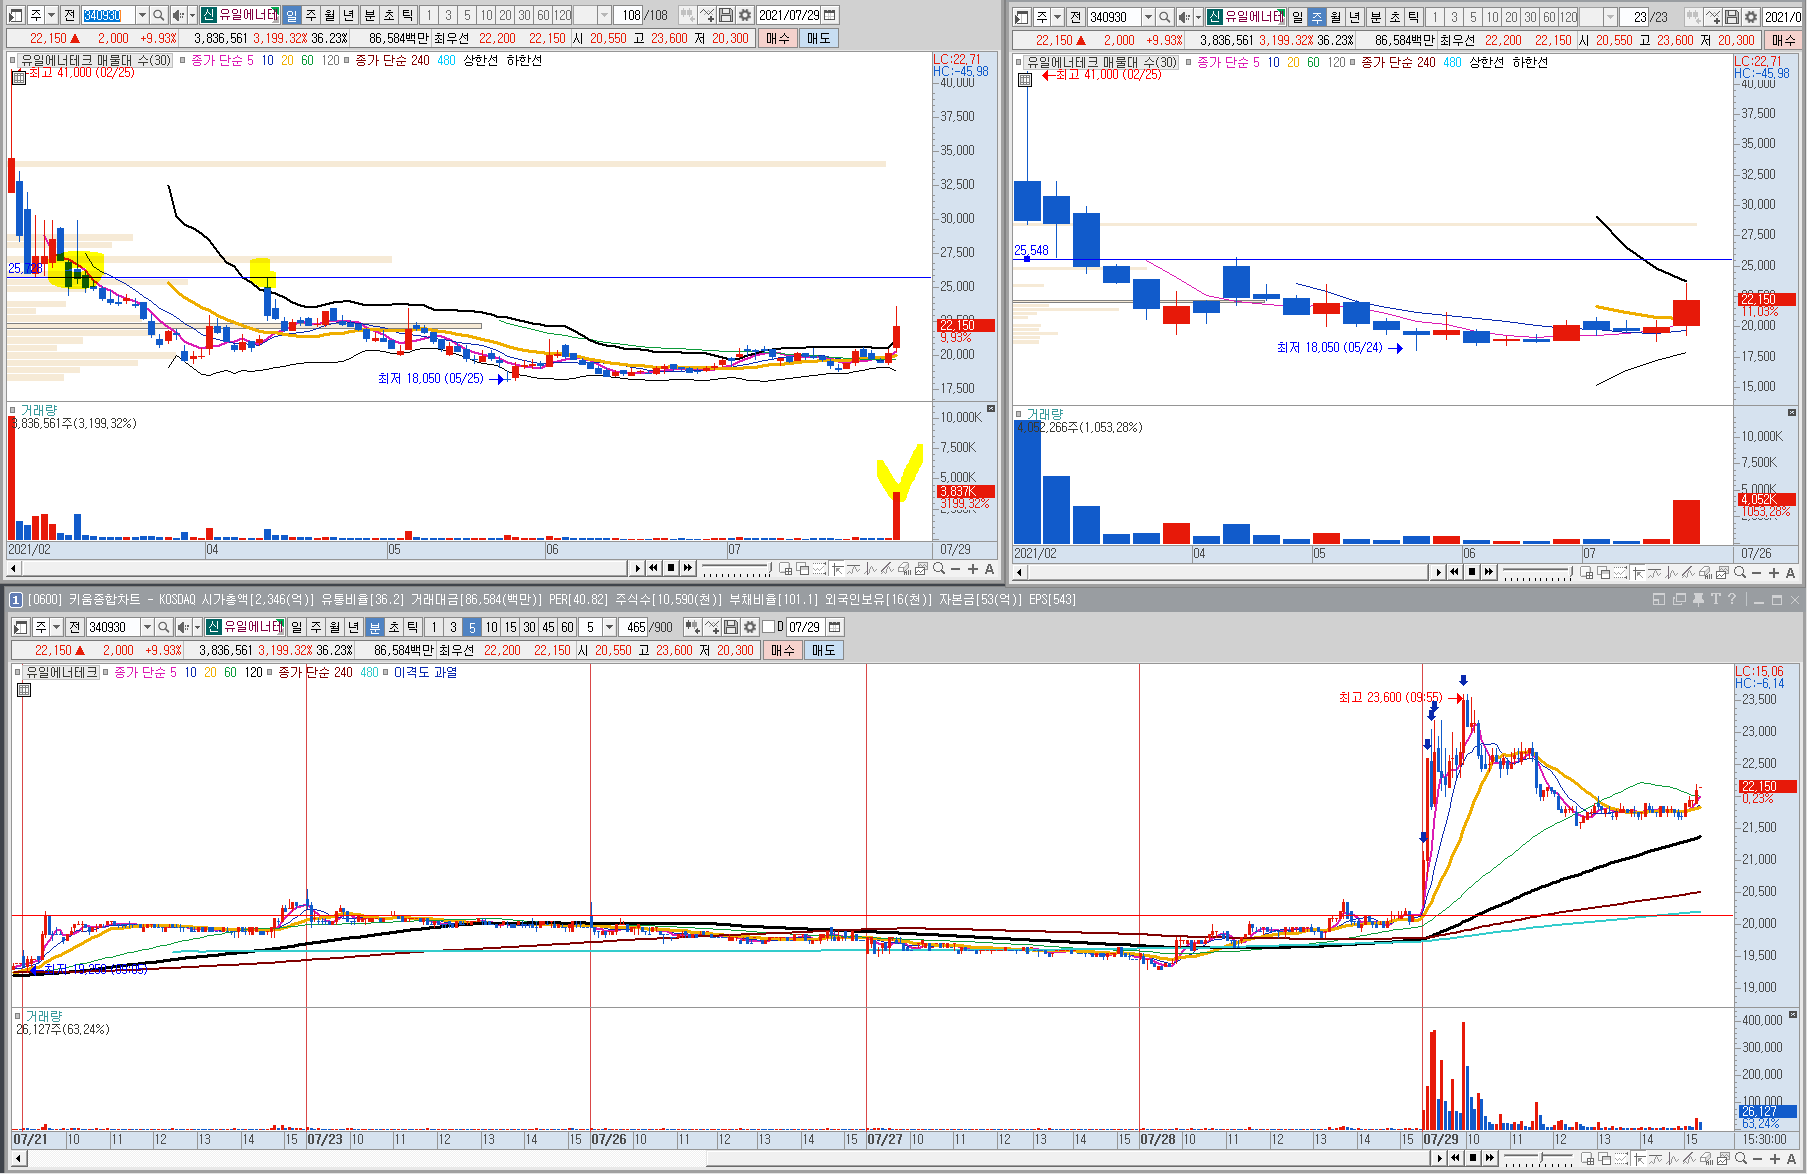The width and height of the screenshot is (1808, 1174).
Task: Click the add-indicator icon in bottom chart toolbar
Action: (x=692, y=627)
